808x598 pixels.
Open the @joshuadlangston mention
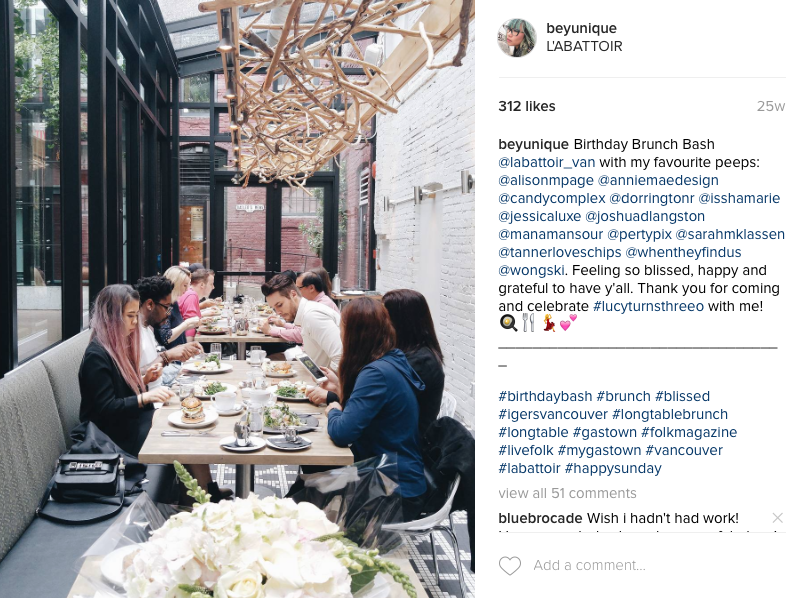coord(645,217)
